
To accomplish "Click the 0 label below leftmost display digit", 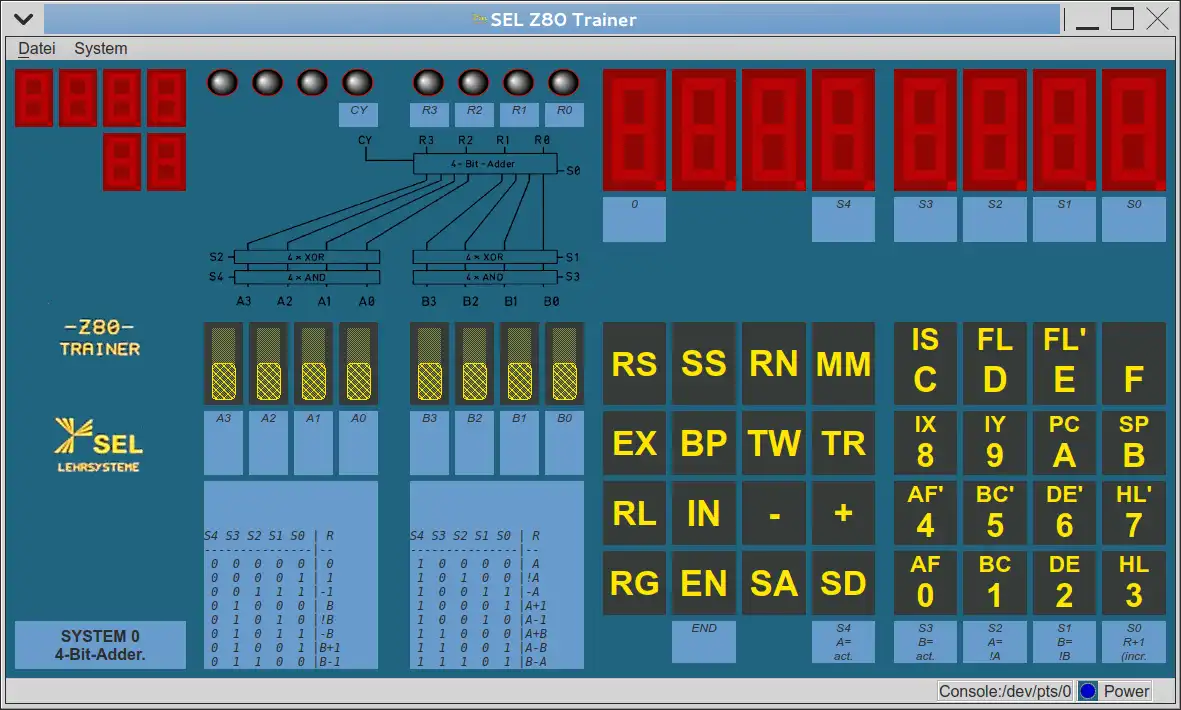I will (634, 219).
